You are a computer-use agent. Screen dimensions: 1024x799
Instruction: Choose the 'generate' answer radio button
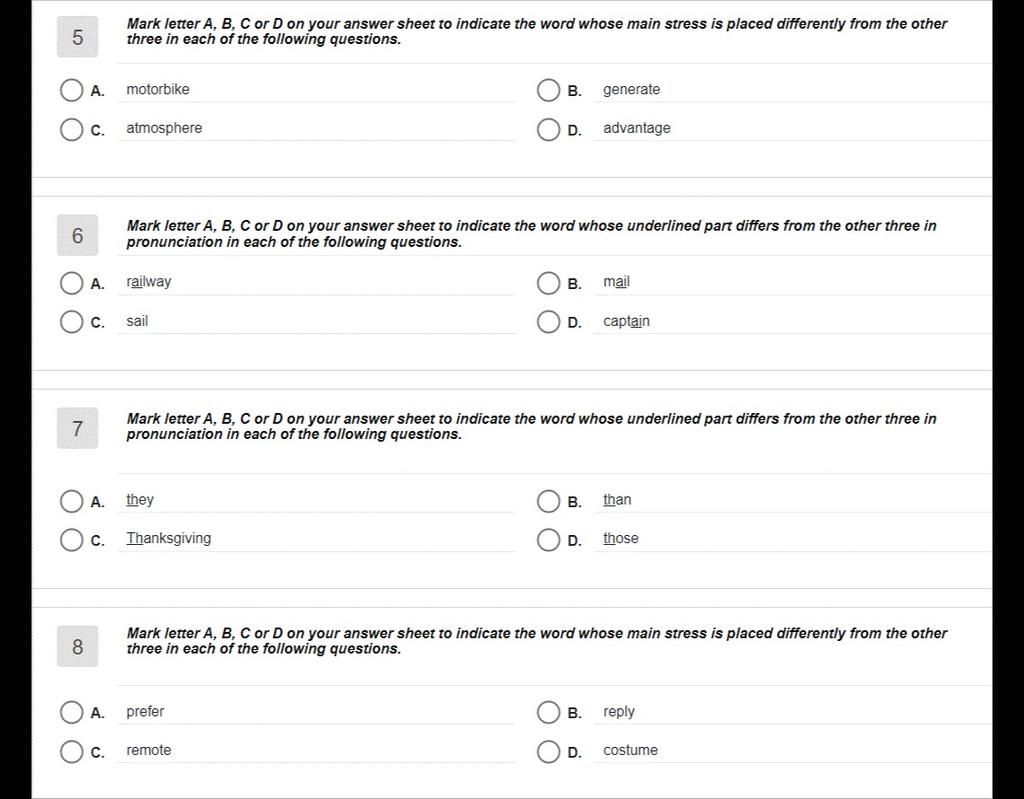coord(548,90)
